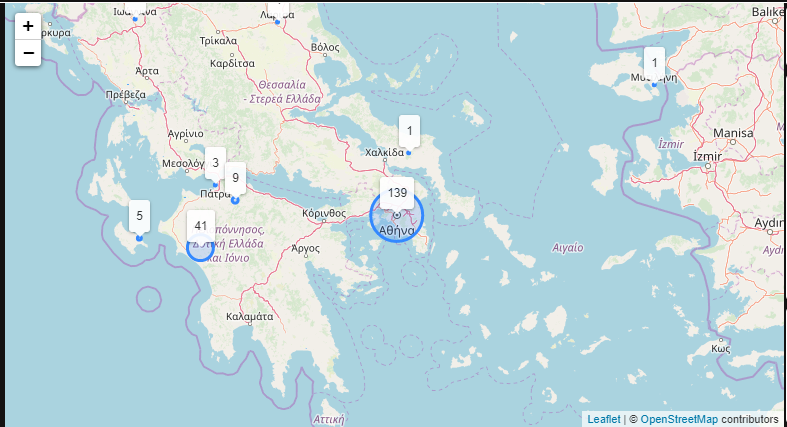
Task: Click the tooltip showing count 5
Action: coord(140,216)
